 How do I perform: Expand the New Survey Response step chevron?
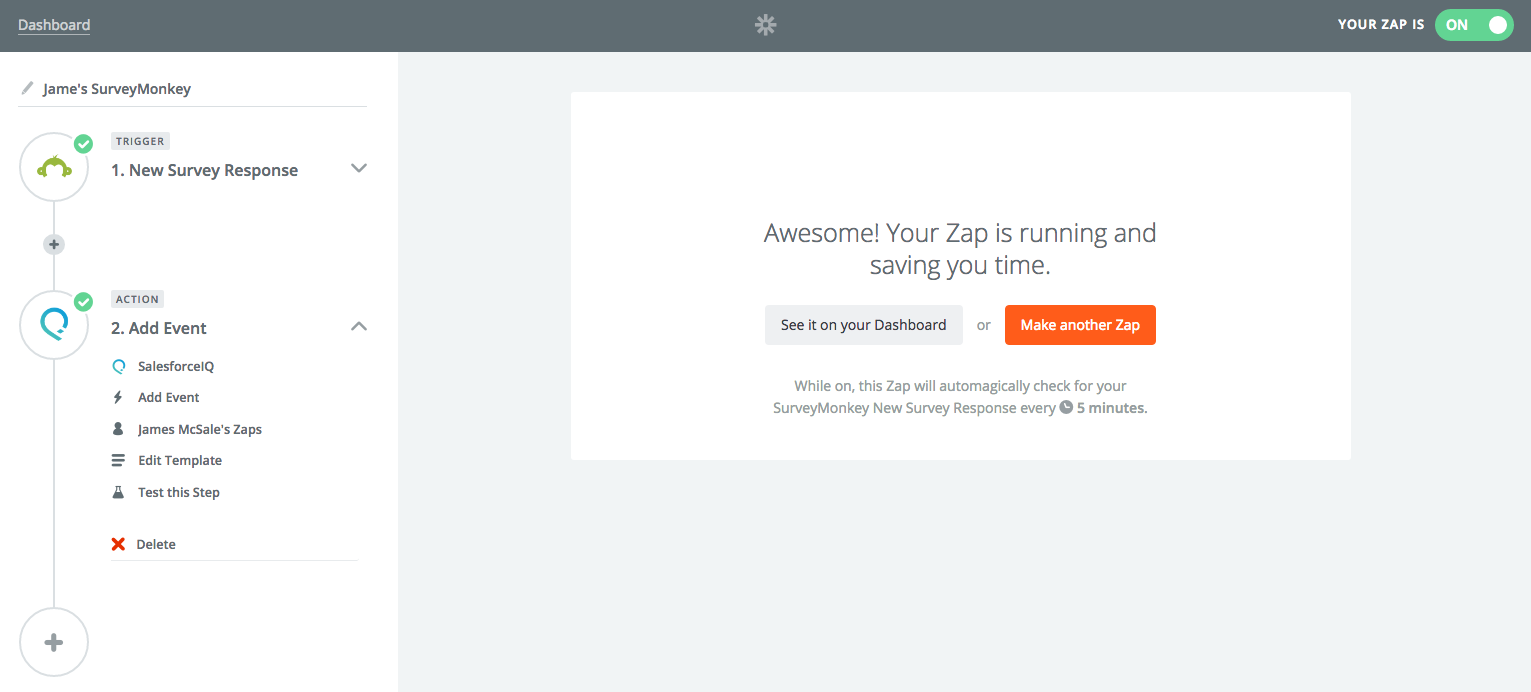tap(359, 168)
